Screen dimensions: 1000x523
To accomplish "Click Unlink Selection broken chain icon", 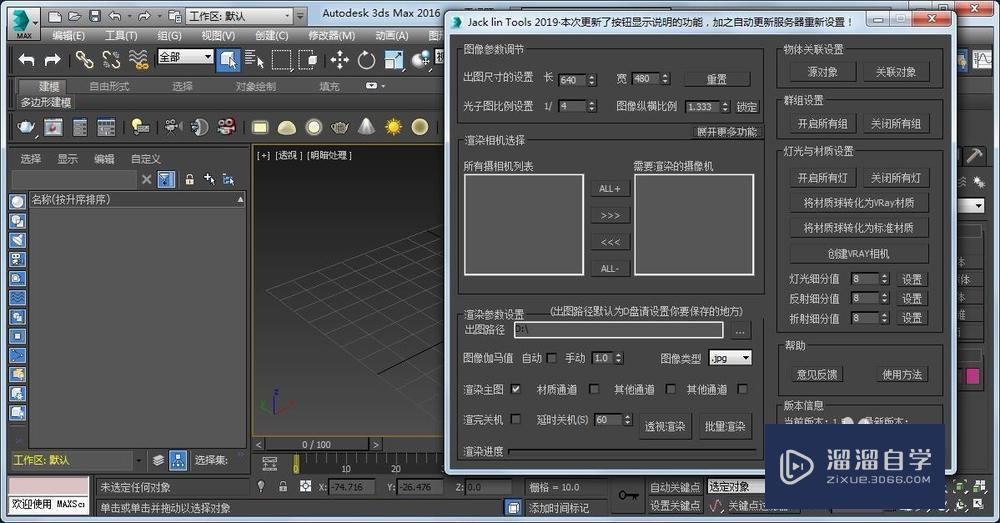I will point(111,59).
